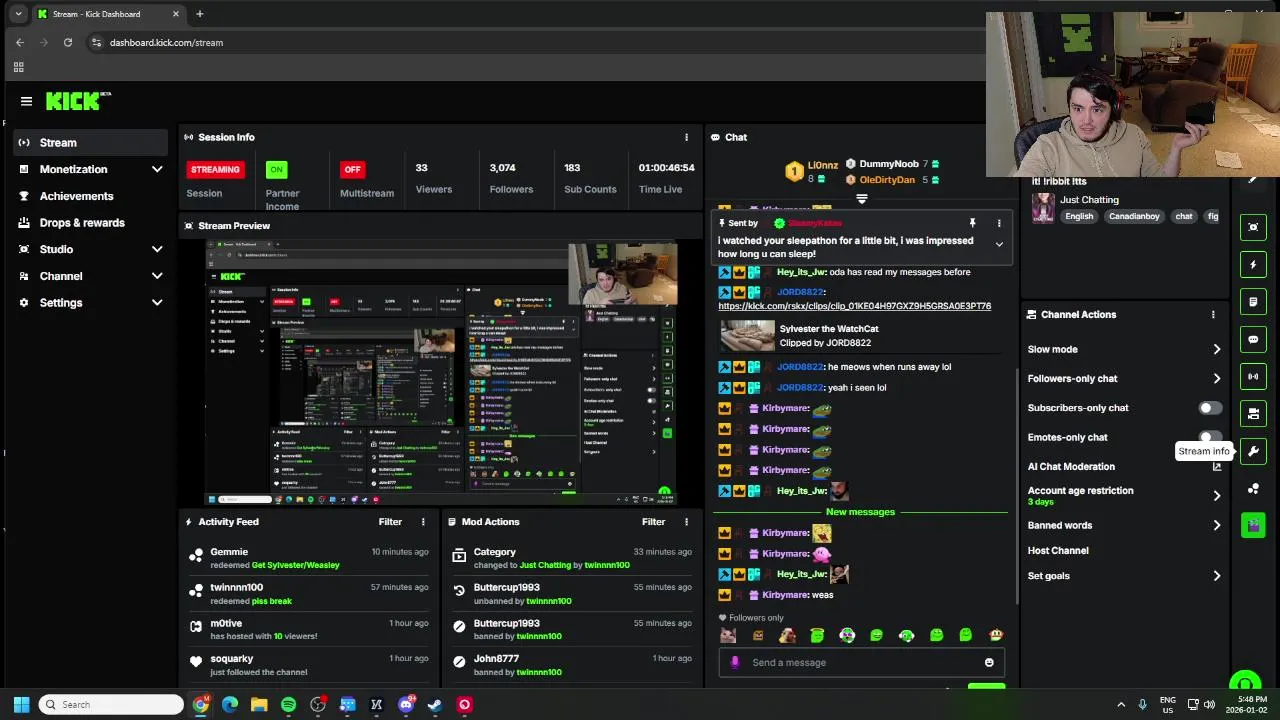The height and width of the screenshot is (720, 1280).
Task: Open a new browser tab
Action: click(x=199, y=14)
